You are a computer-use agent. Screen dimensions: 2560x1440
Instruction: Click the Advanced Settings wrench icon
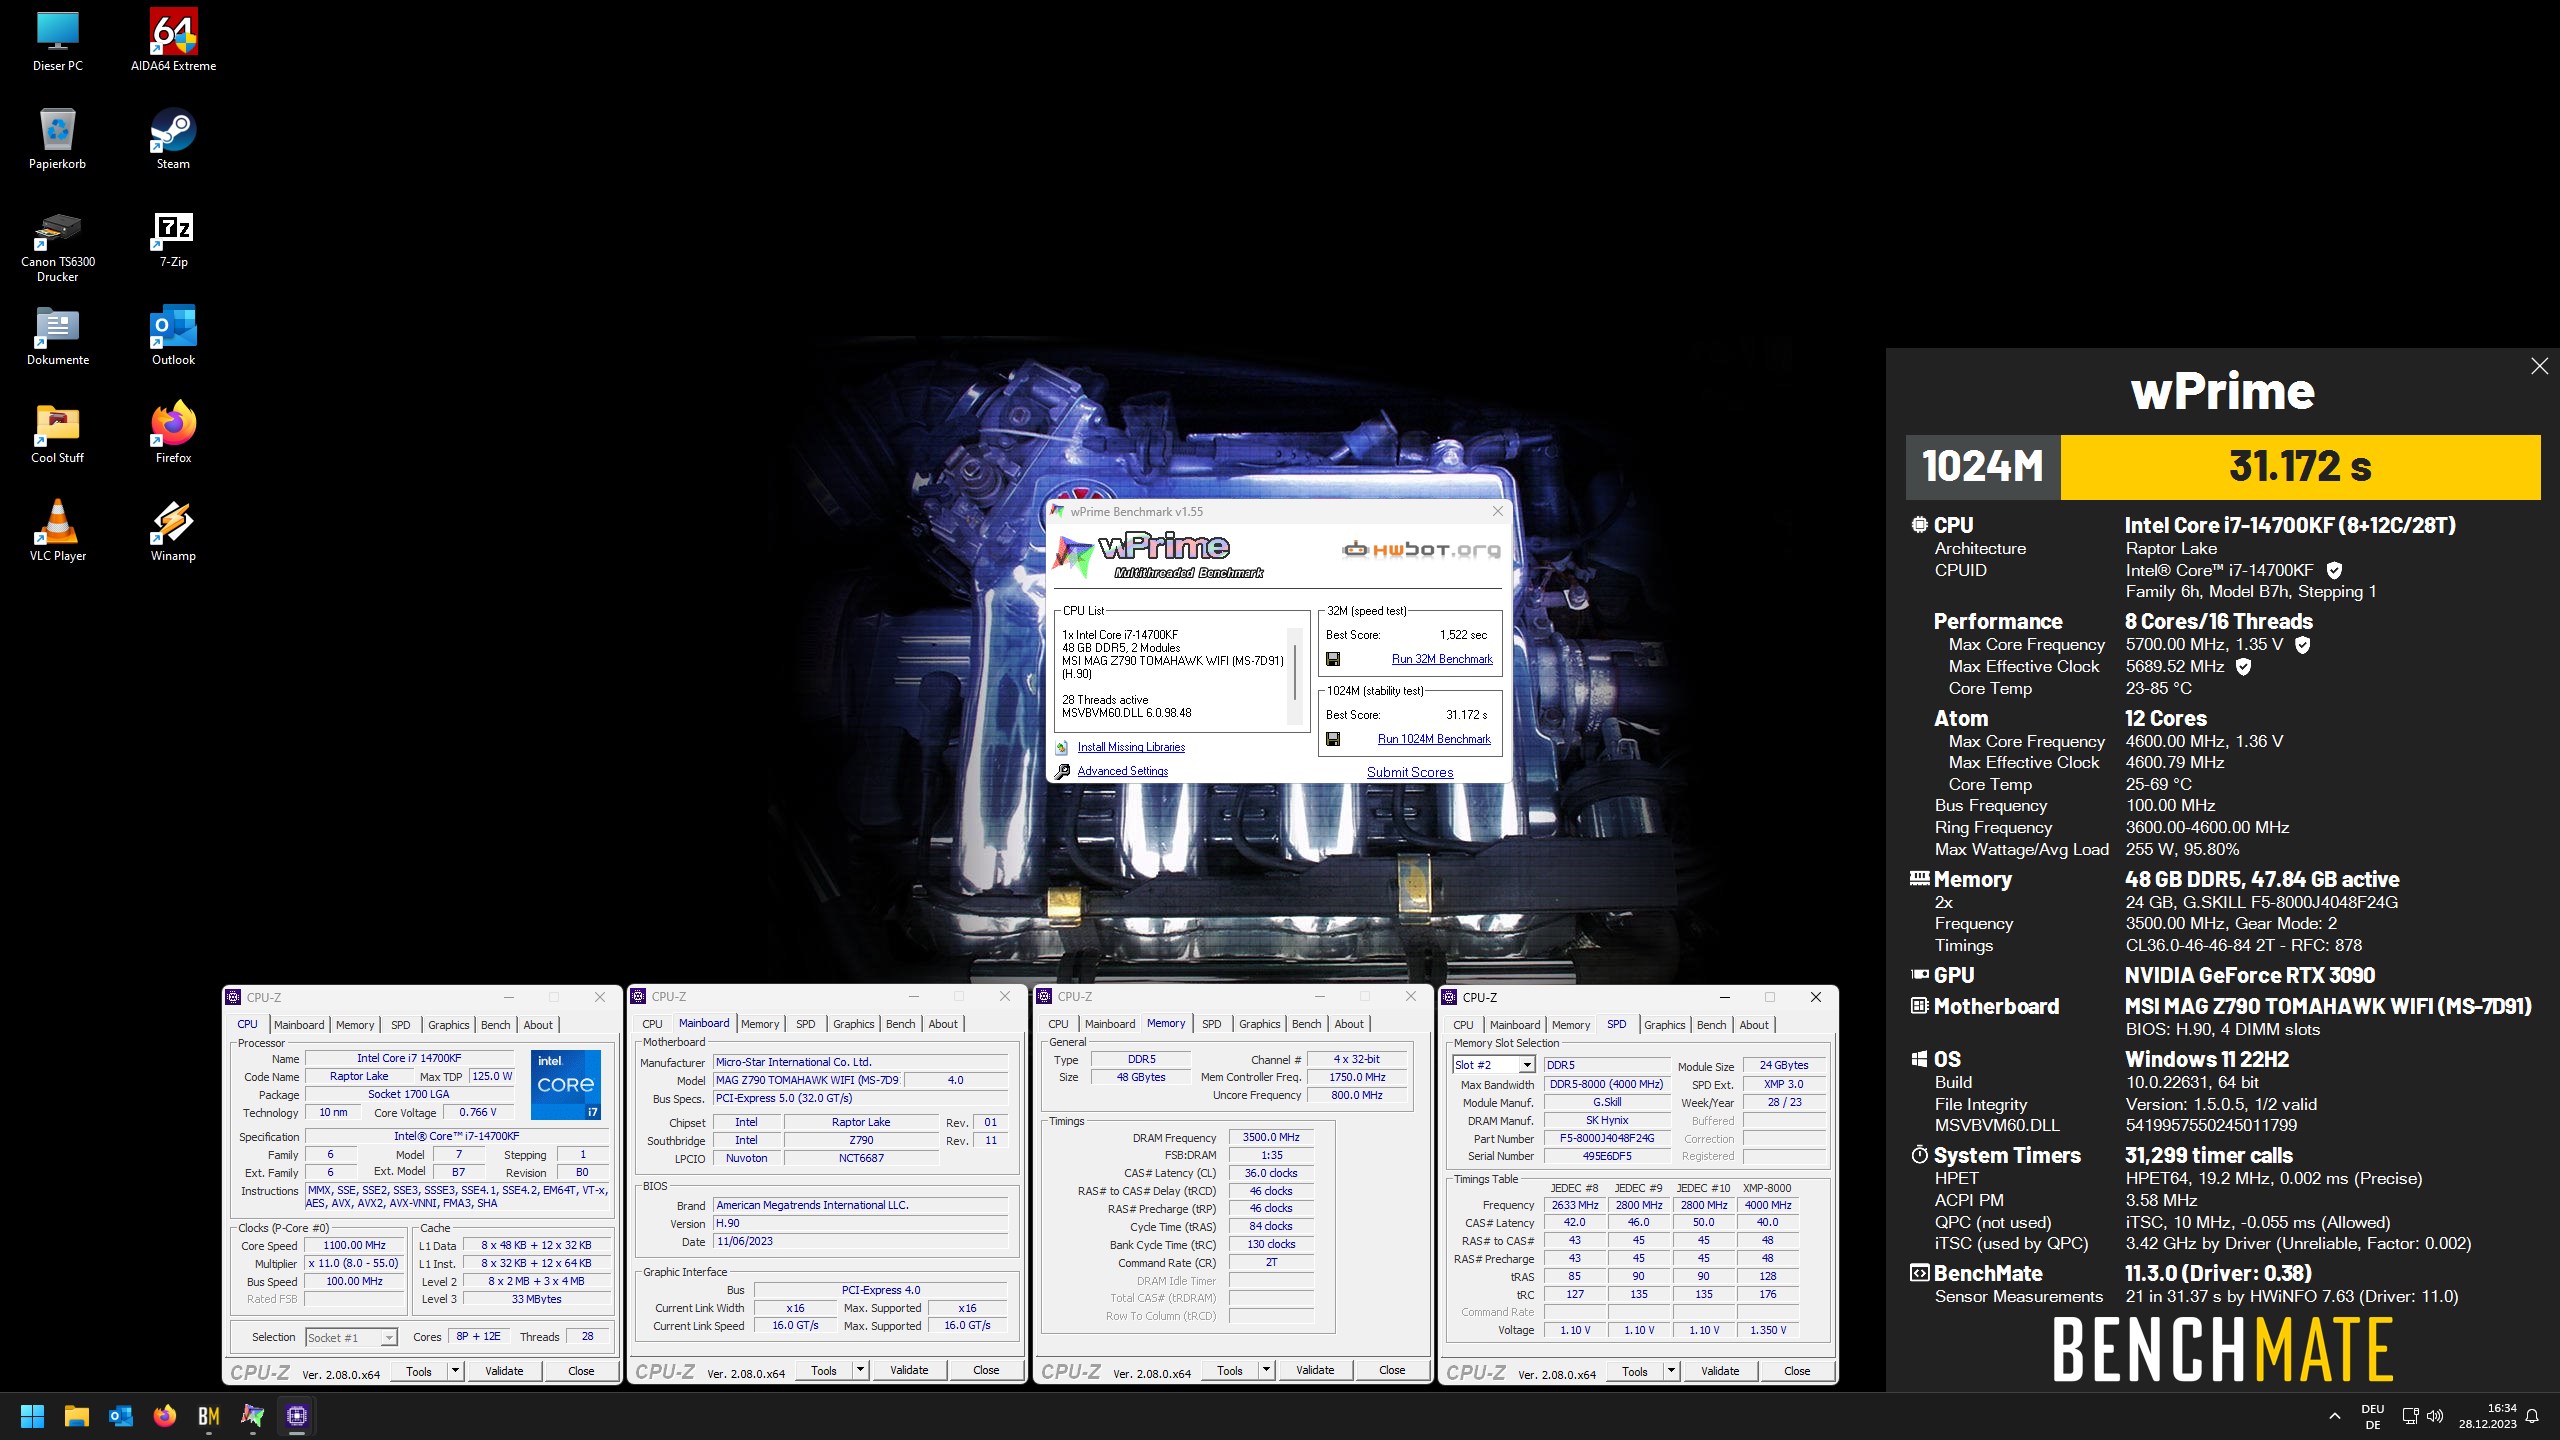tap(1062, 771)
